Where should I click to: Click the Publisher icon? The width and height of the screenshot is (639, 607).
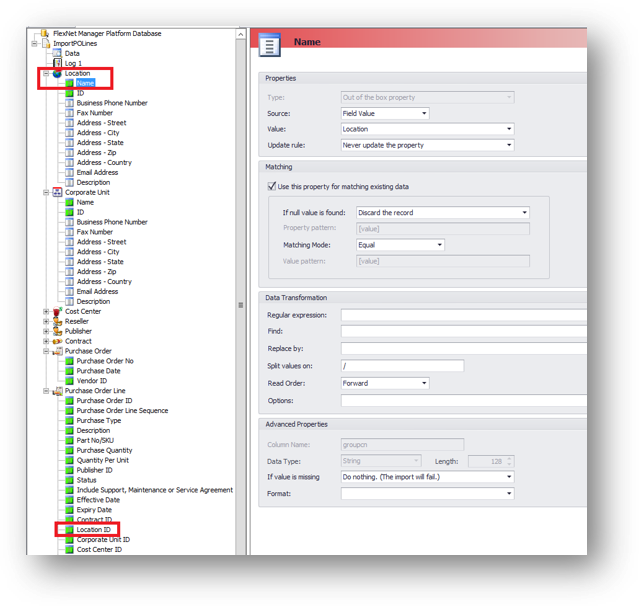point(57,331)
